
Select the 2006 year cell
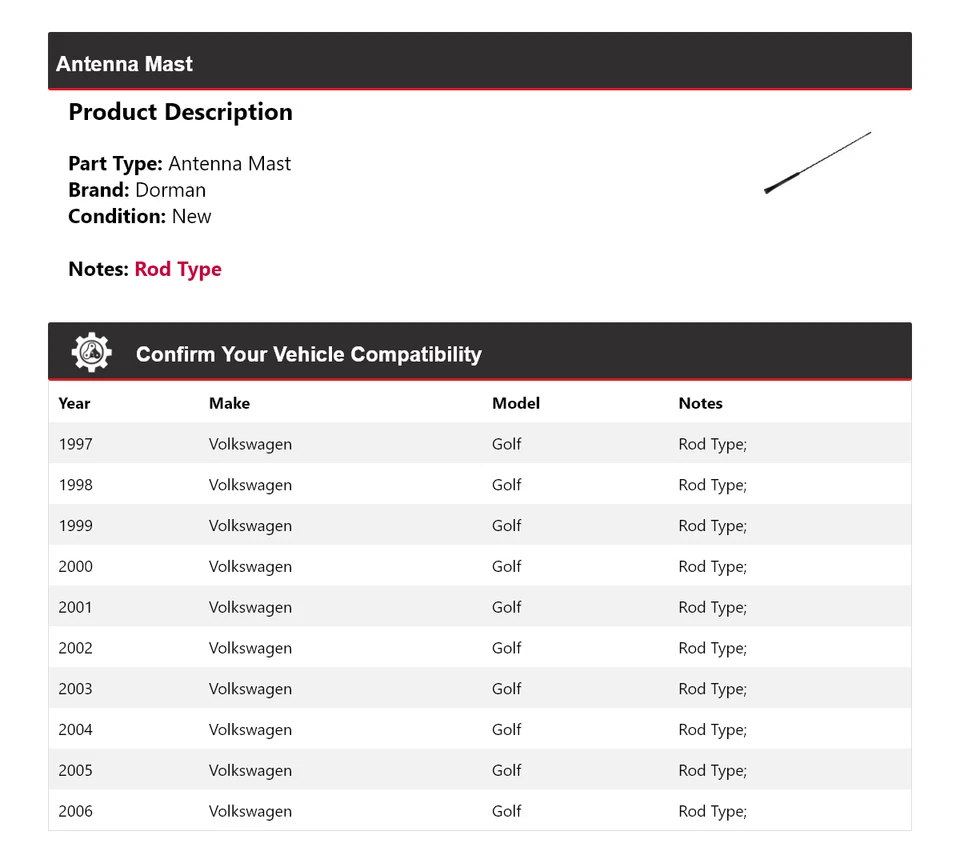click(75, 811)
